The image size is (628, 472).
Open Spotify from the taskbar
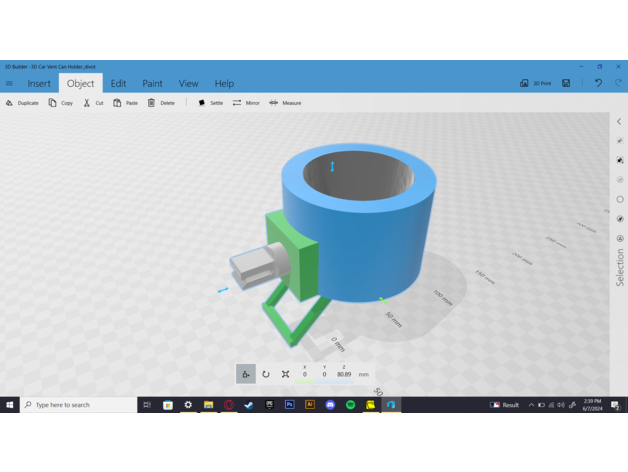350,405
